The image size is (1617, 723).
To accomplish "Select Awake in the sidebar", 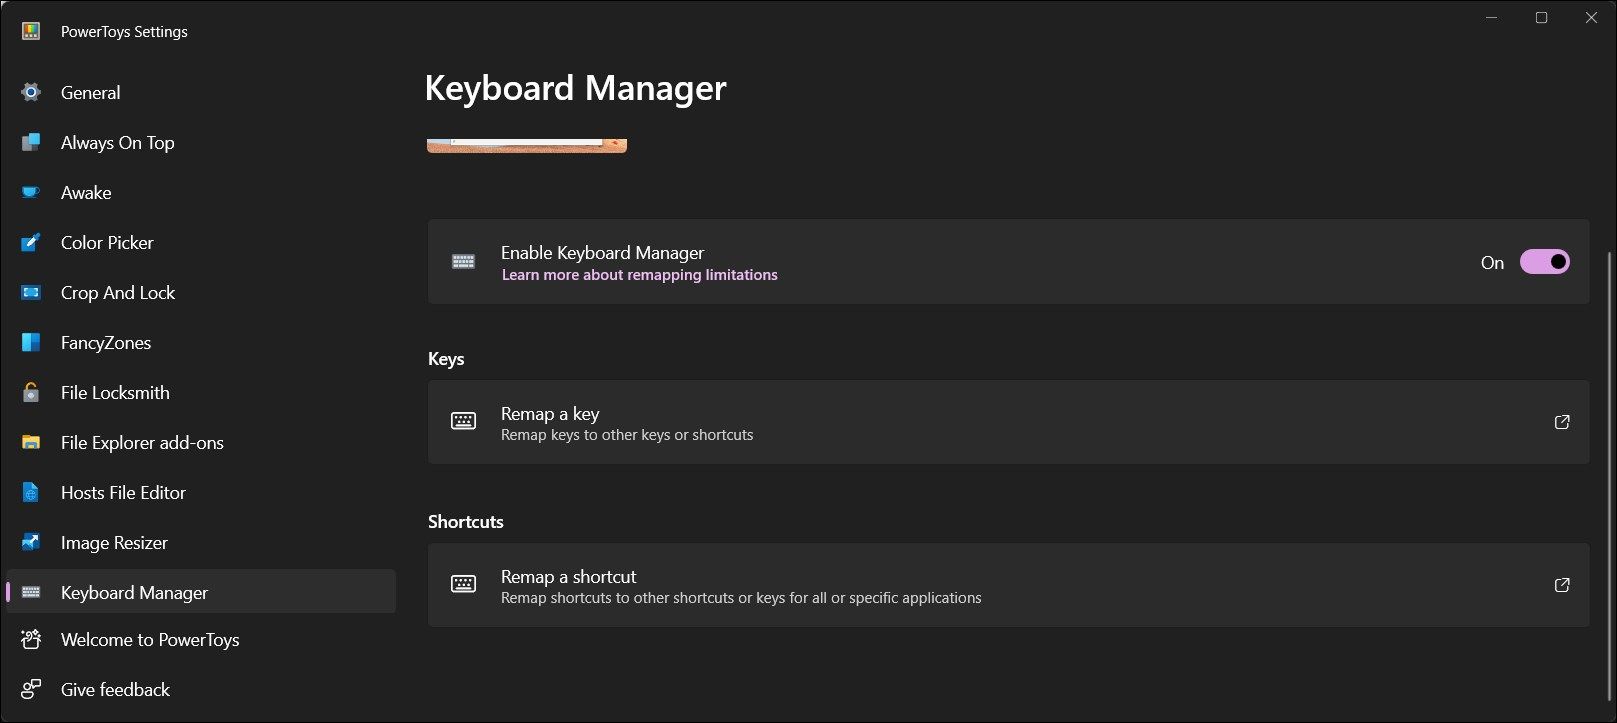I will tap(200, 192).
